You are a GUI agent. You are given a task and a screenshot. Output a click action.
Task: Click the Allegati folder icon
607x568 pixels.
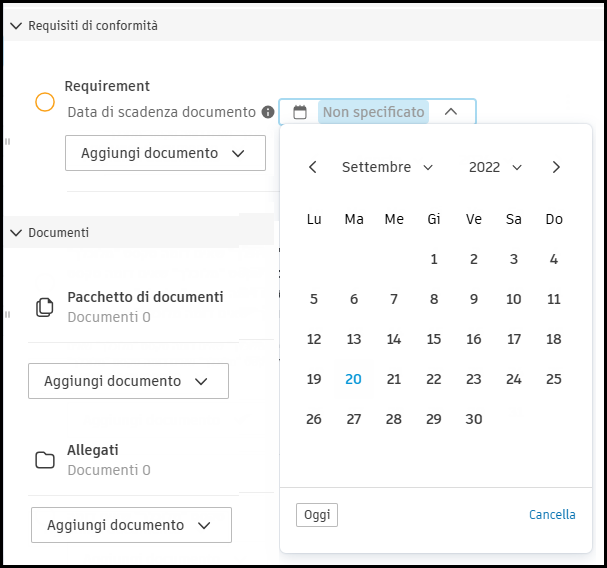(x=45, y=460)
